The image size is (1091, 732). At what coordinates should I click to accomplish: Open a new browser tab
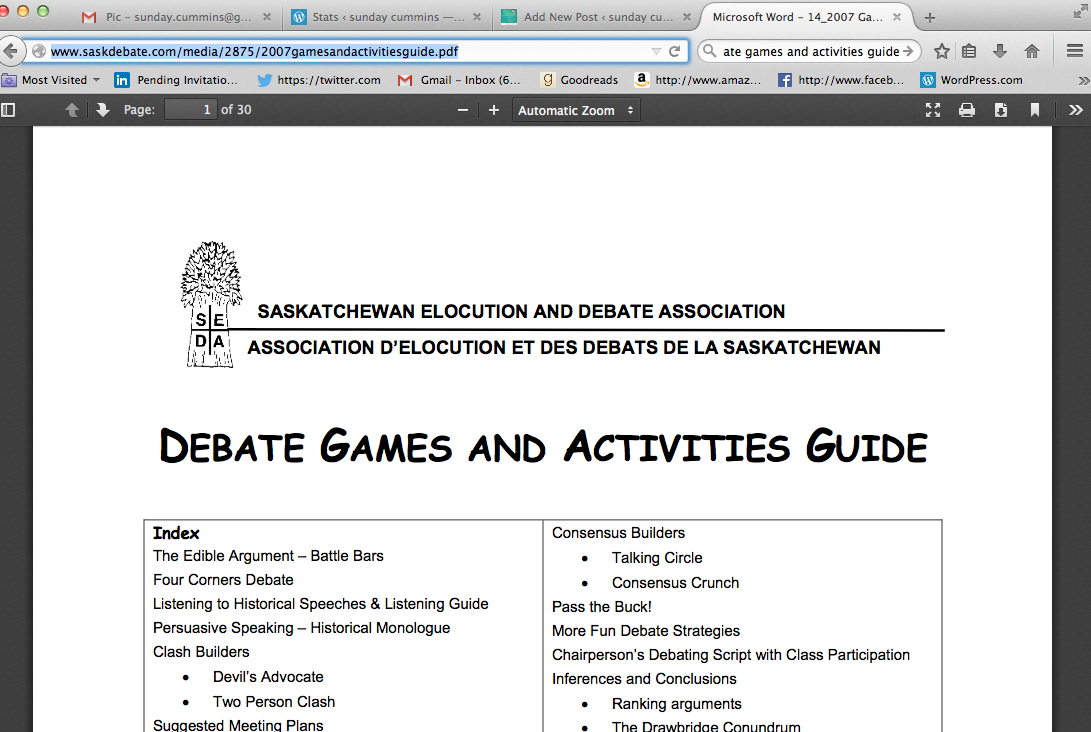pyautogui.click(x=930, y=17)
